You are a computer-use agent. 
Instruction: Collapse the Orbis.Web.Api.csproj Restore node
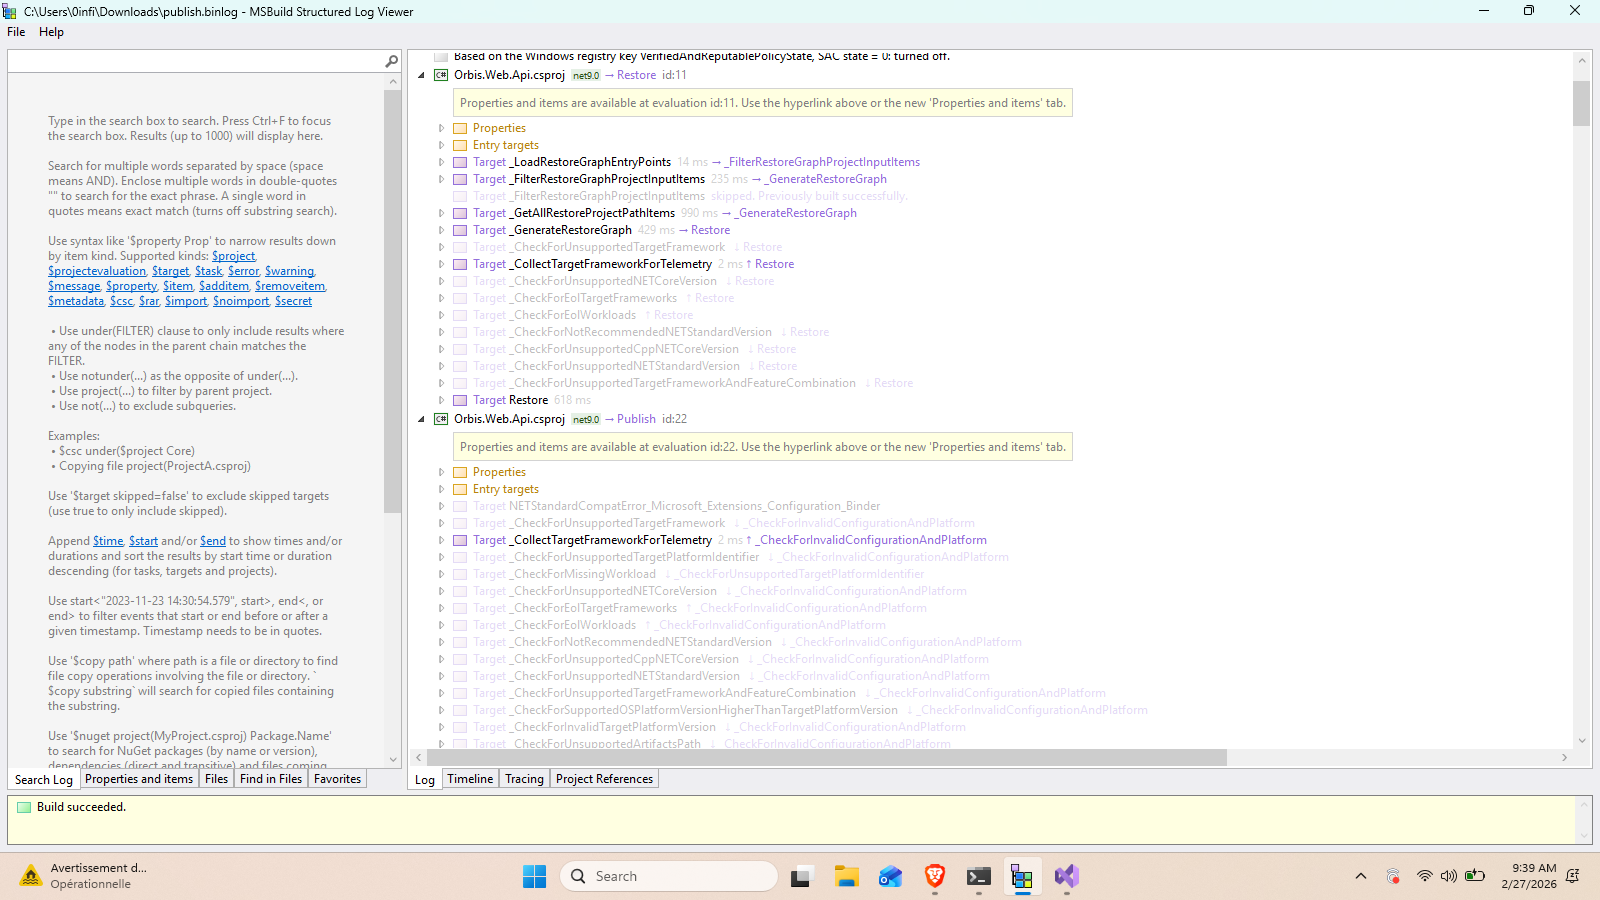[421, 74]
